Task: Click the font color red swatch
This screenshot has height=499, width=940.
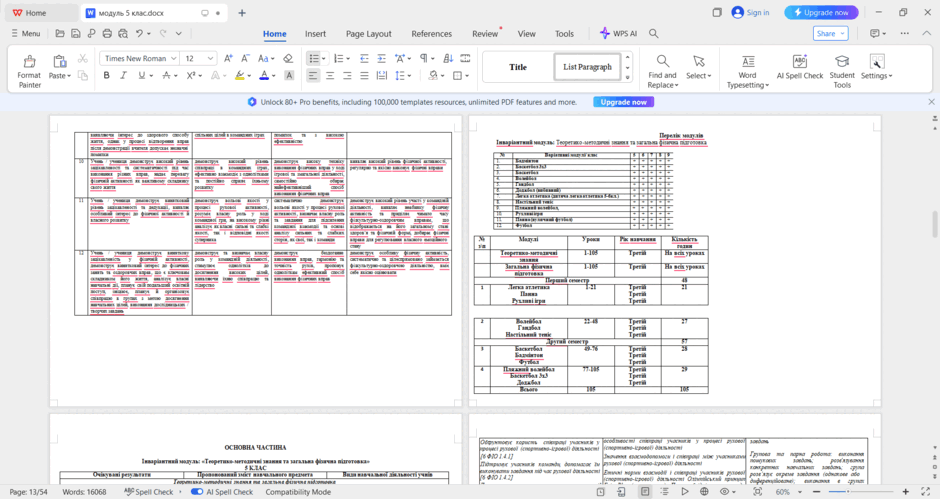Action: pyautogui.click(x=264, y=76)
